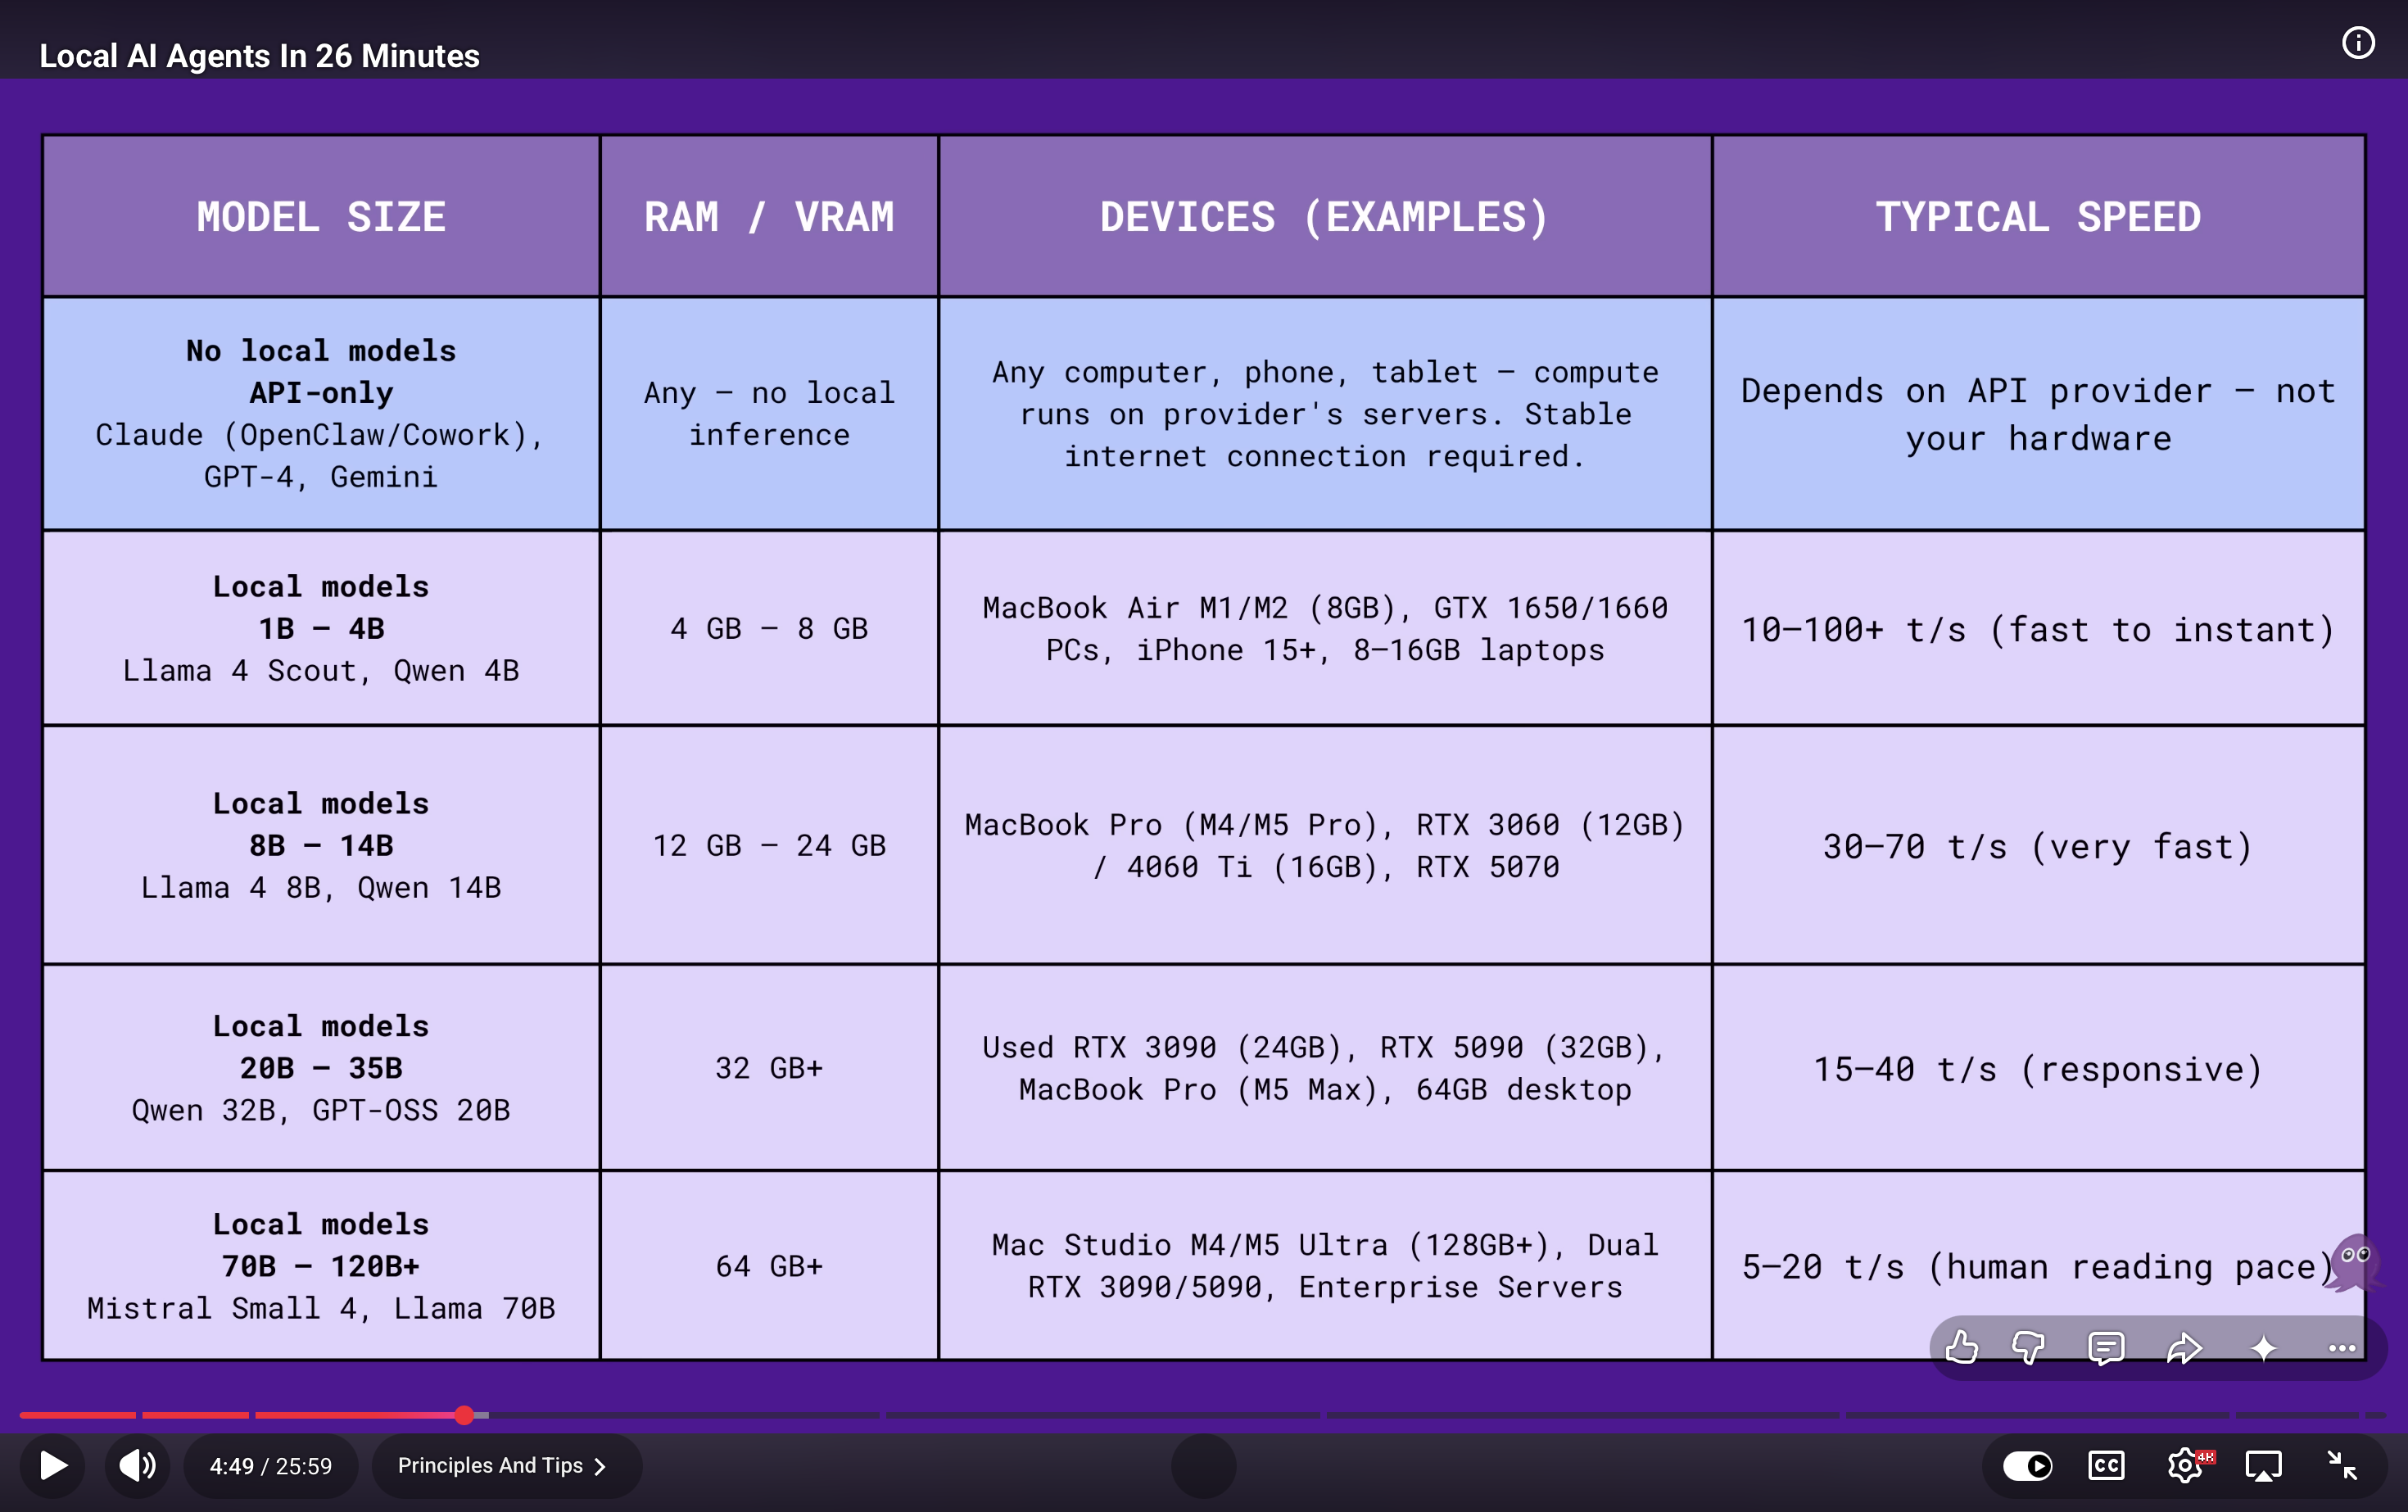This screenshot has height=1512, width=2408.
Task: Open the comments panel icon
Action: [2106, 1348]
